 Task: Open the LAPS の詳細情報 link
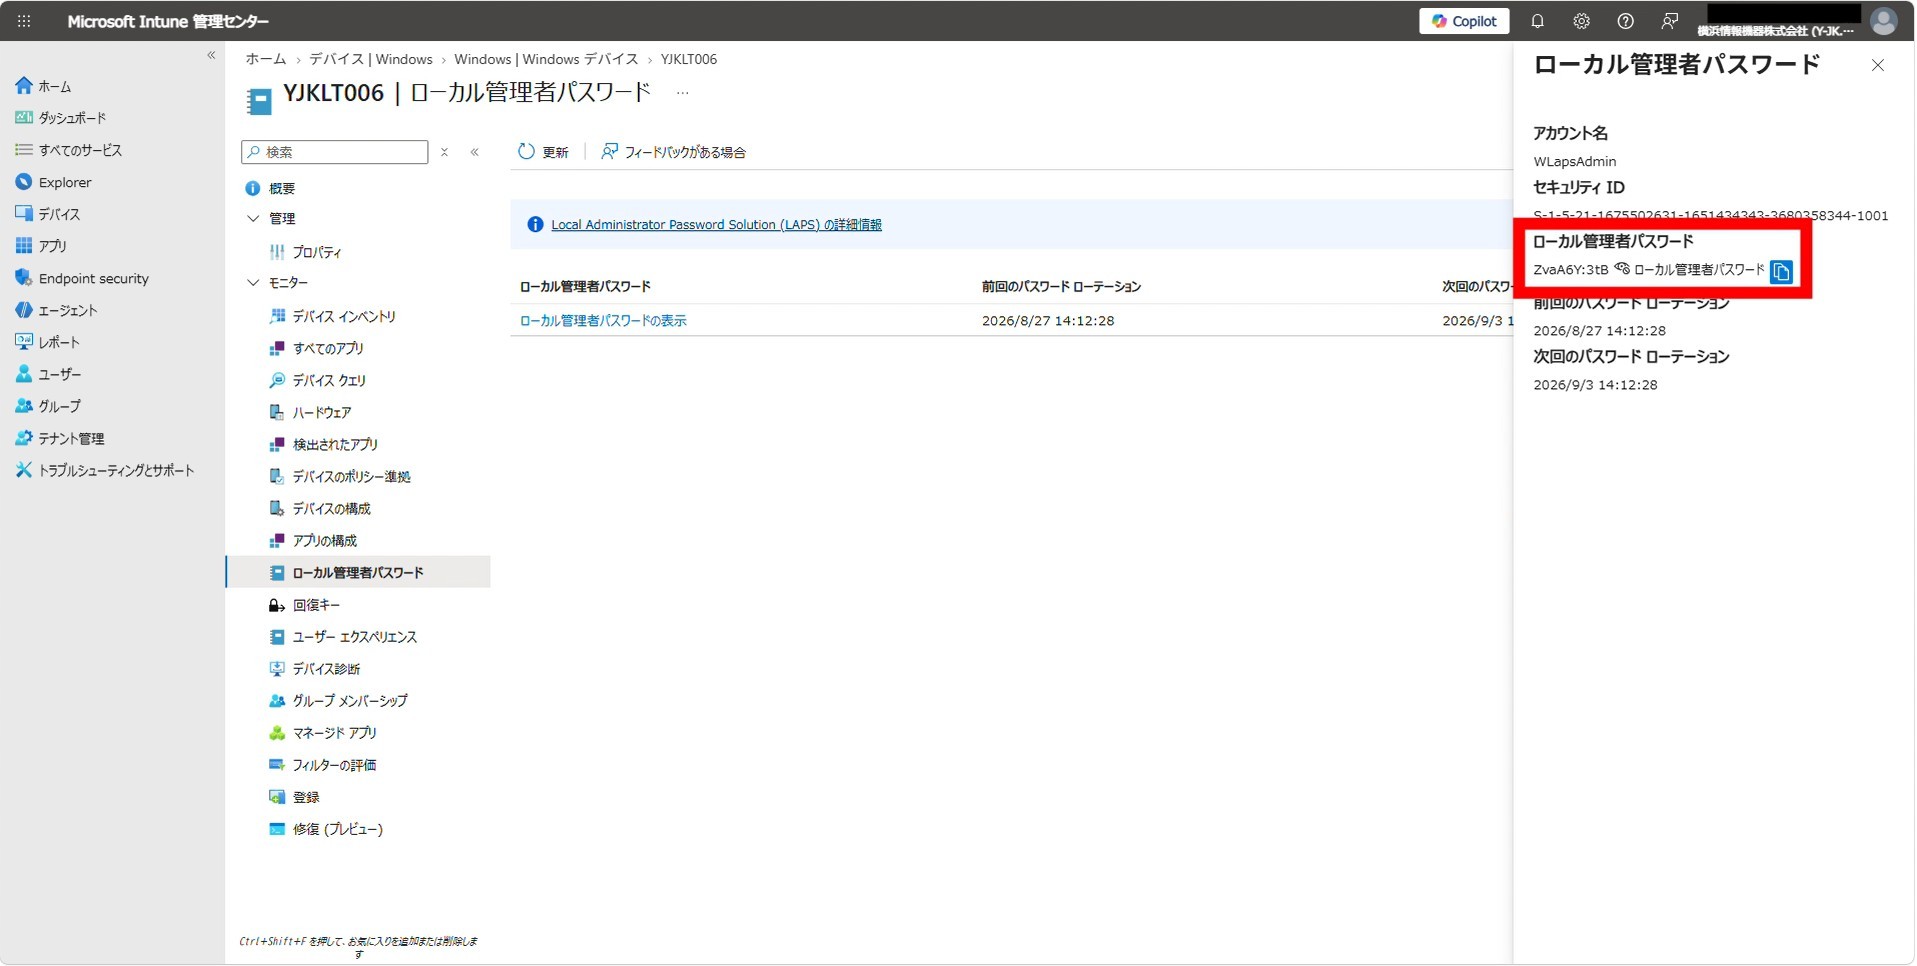(x=716, y=225)
